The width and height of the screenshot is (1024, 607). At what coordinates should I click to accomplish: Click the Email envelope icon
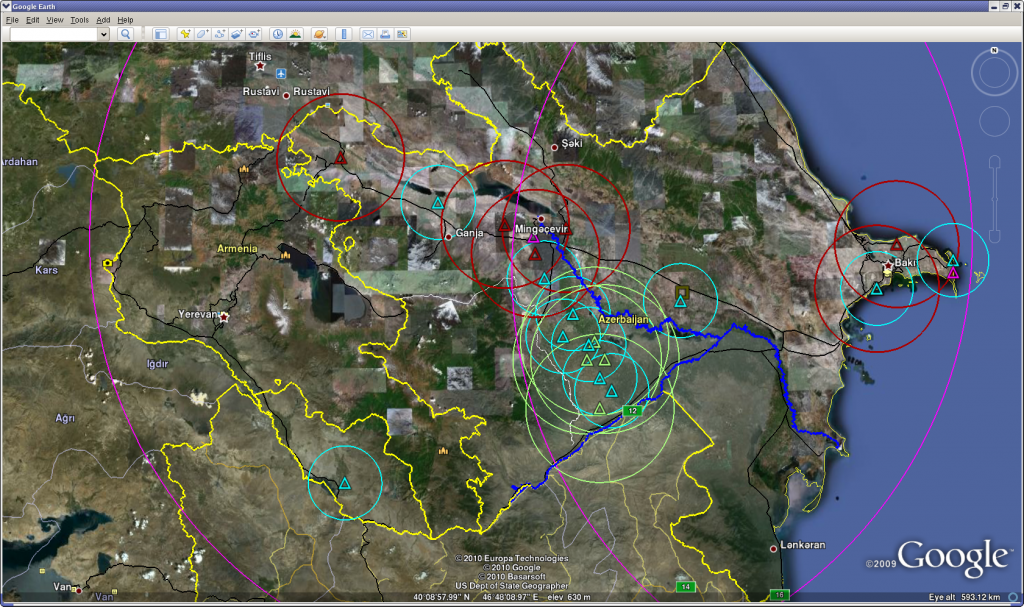pos(368,34)
